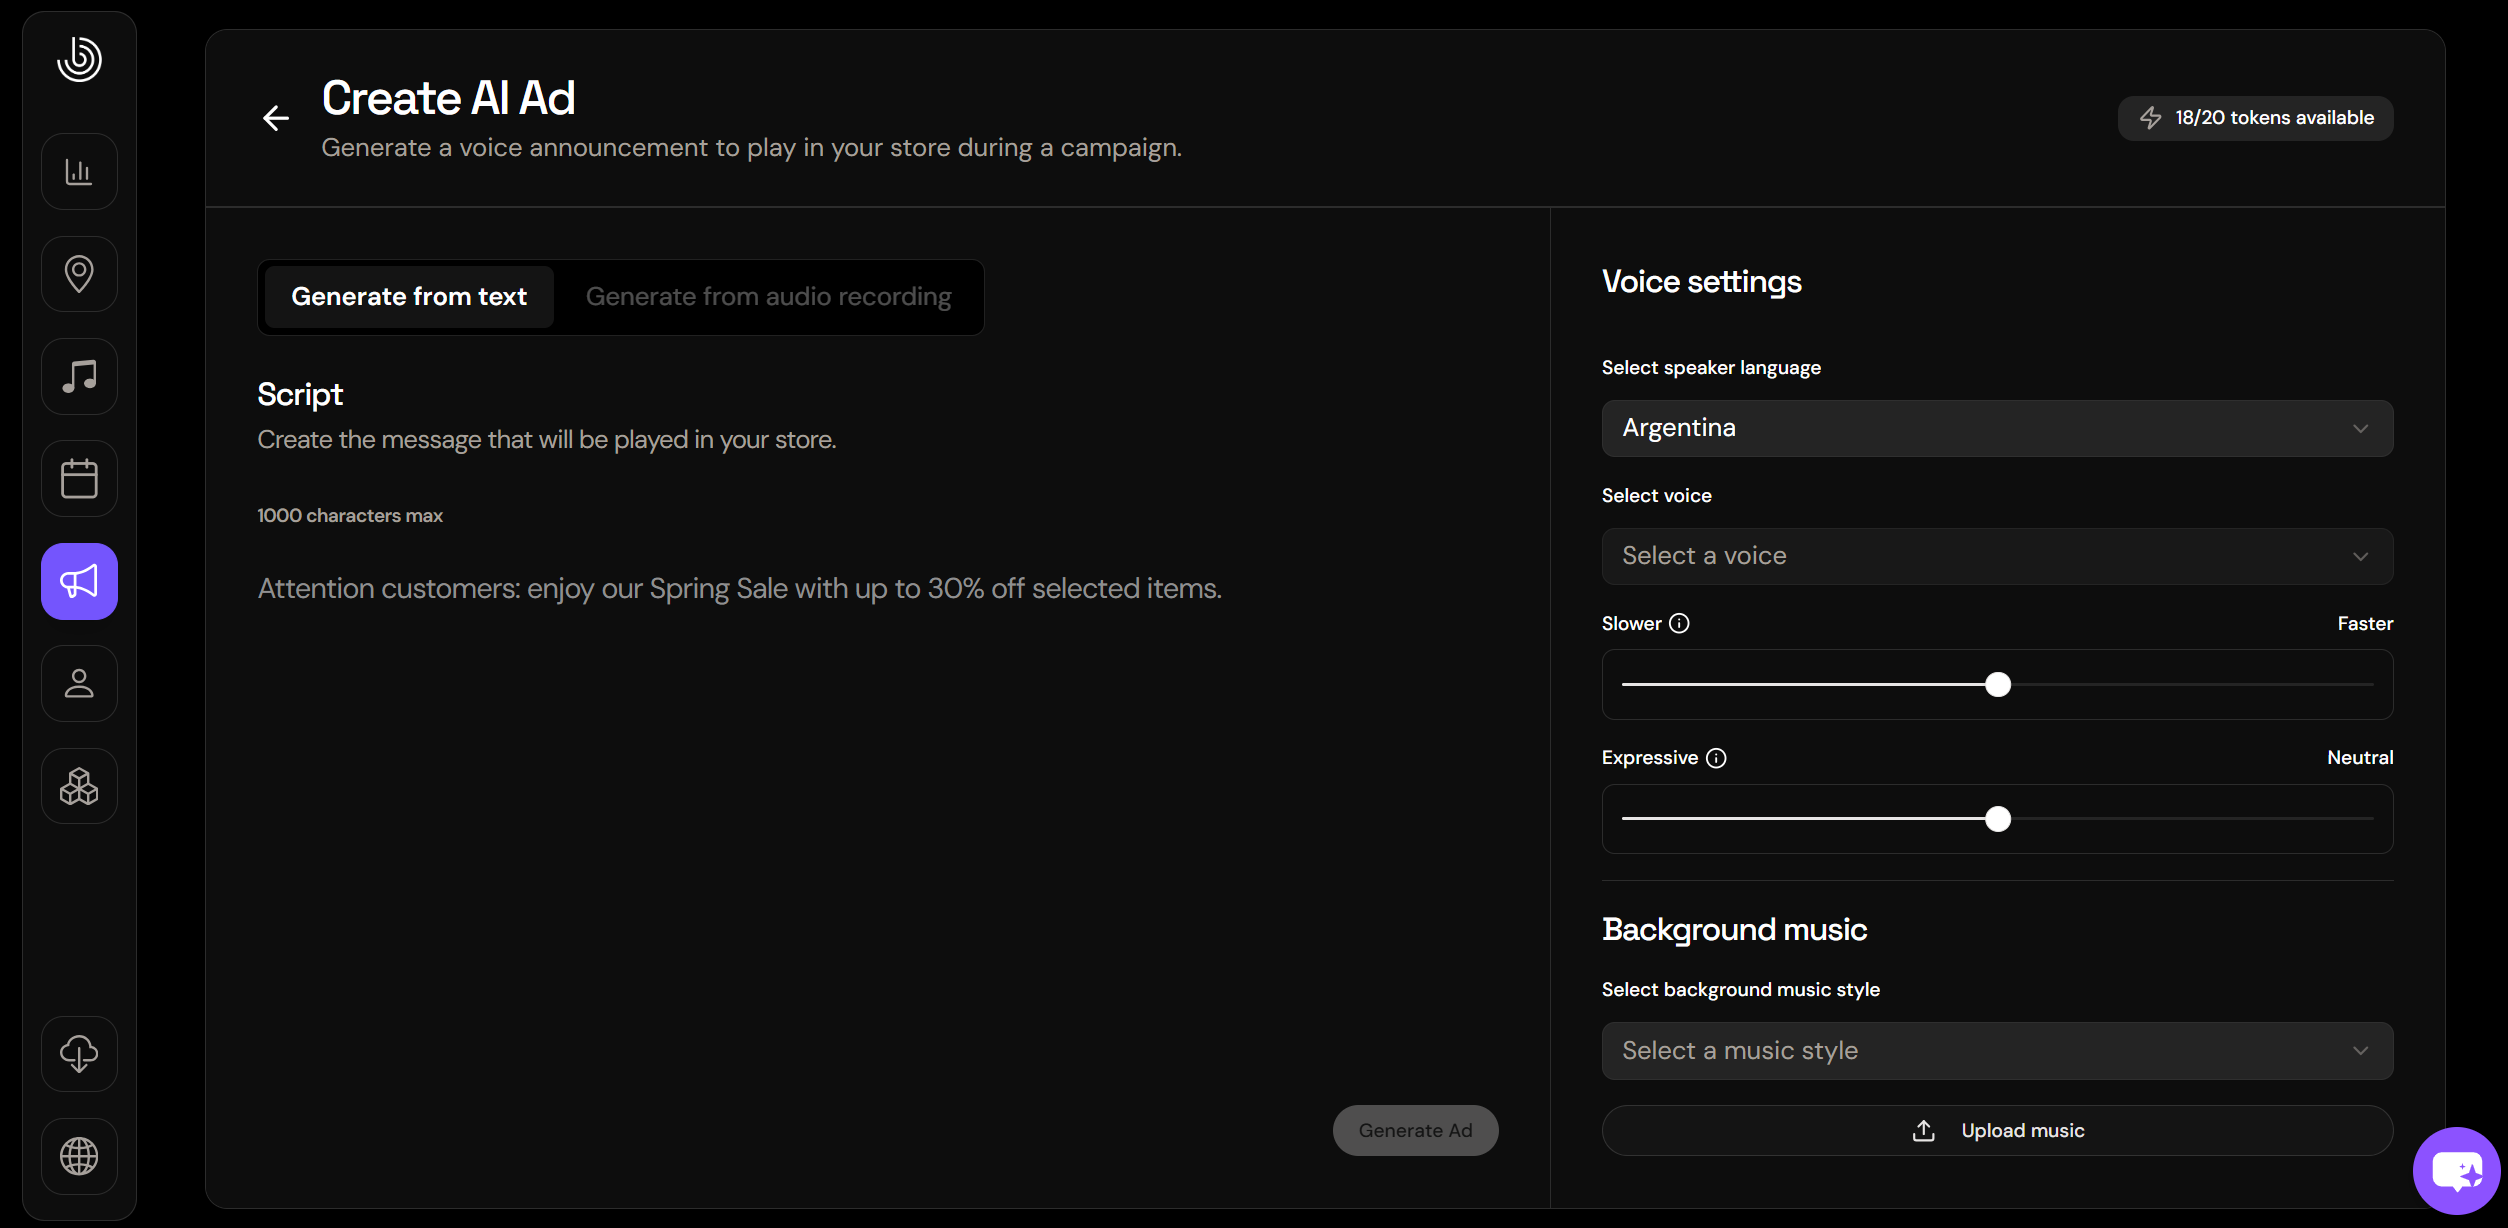Open the cubes integrations sidebar icon
Viewport: 2508px width, 1228px height.
(x=79, y=787)
